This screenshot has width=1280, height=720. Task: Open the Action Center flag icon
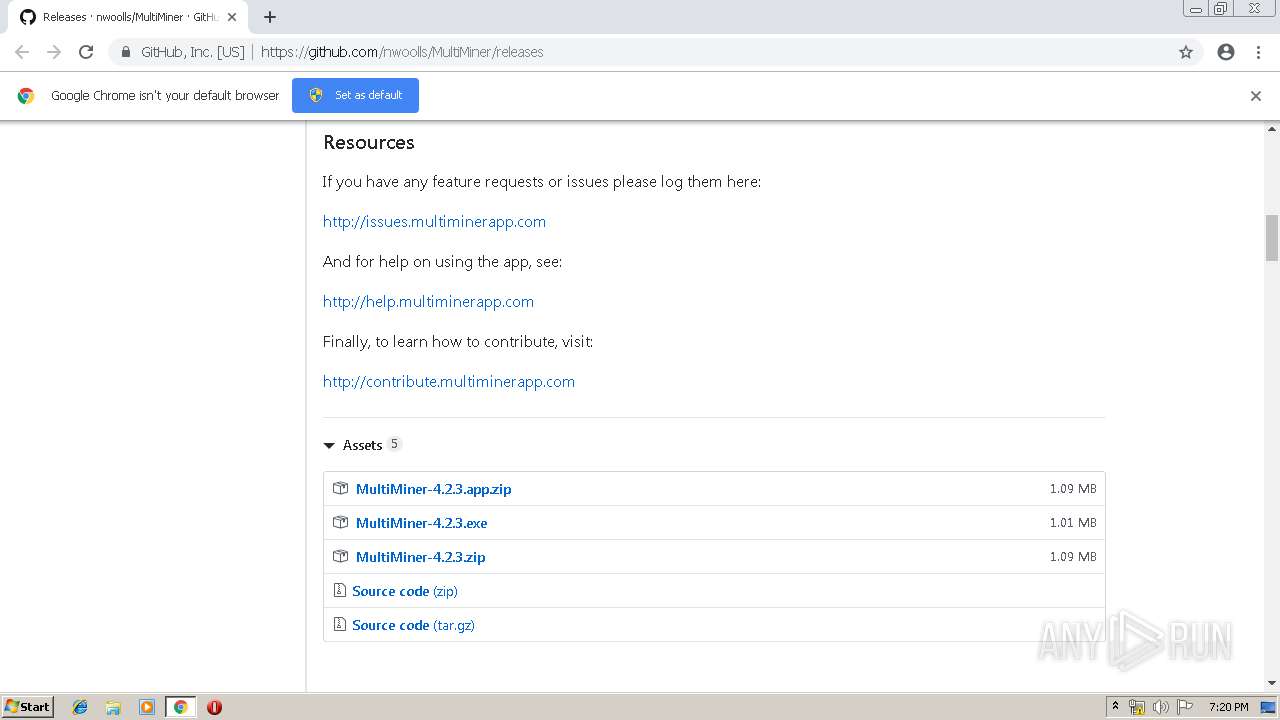1185,707
